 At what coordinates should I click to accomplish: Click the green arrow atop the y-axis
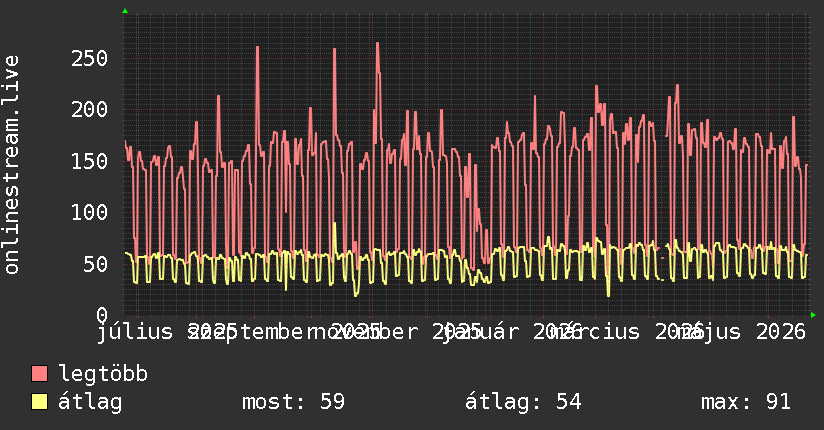[125, 11]
